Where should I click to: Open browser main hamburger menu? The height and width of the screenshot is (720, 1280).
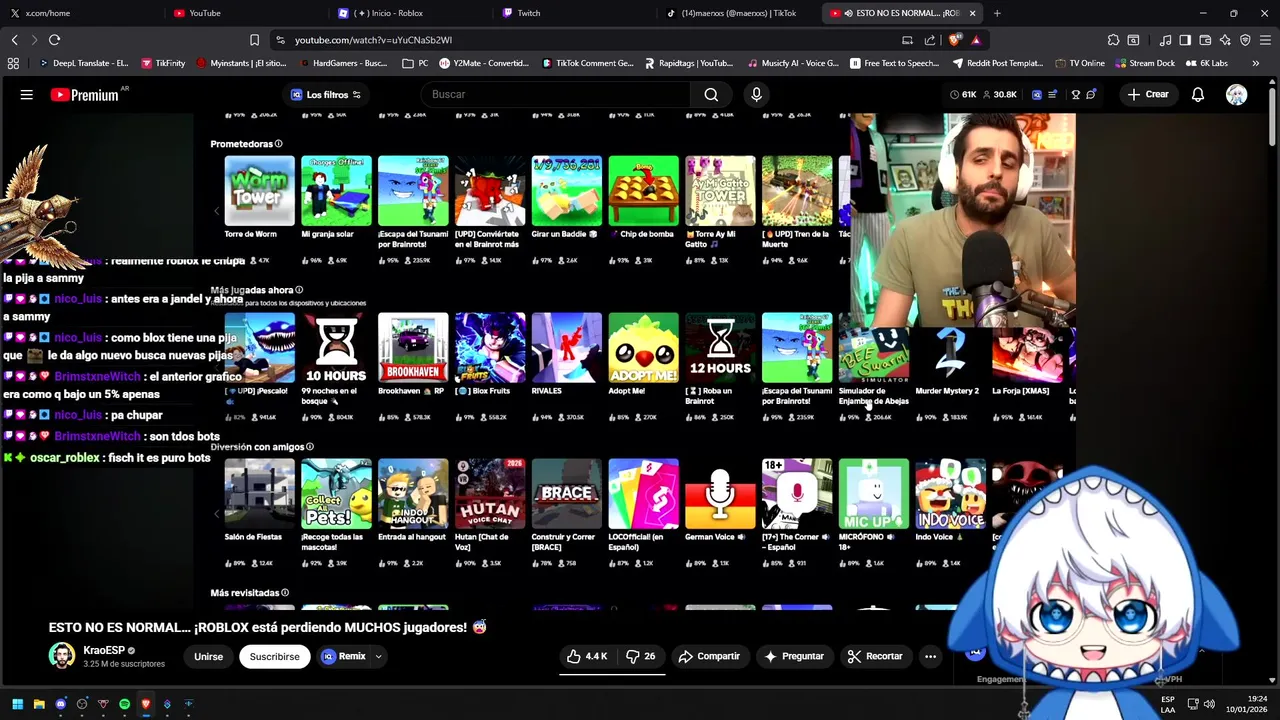pyautogui.click(x=1266, y=40)
